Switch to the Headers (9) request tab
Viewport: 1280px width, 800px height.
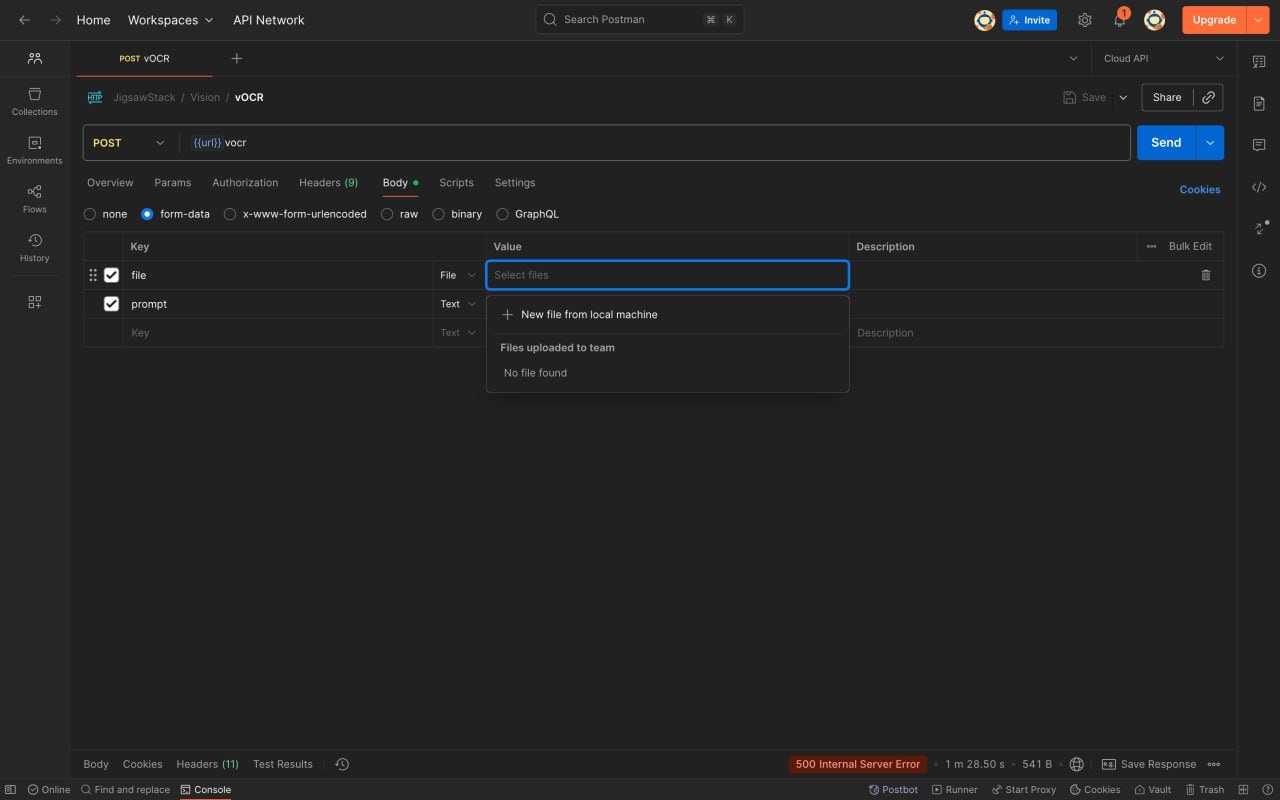pyautogui.click(x=329, y=183)
